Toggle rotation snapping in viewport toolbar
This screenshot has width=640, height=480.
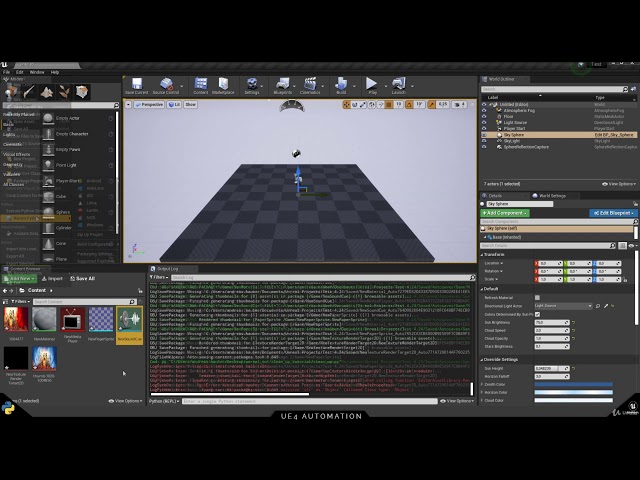[x=409, y=105]
